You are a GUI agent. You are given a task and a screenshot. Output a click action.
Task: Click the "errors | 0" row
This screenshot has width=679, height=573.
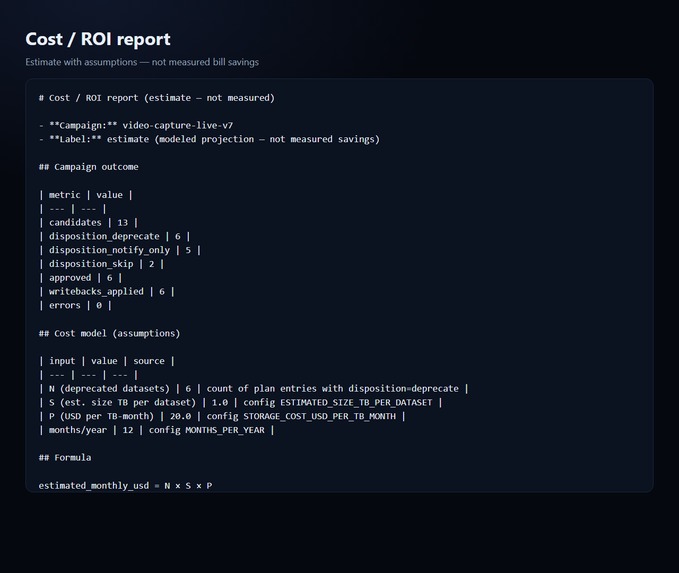tap(75, 306)
